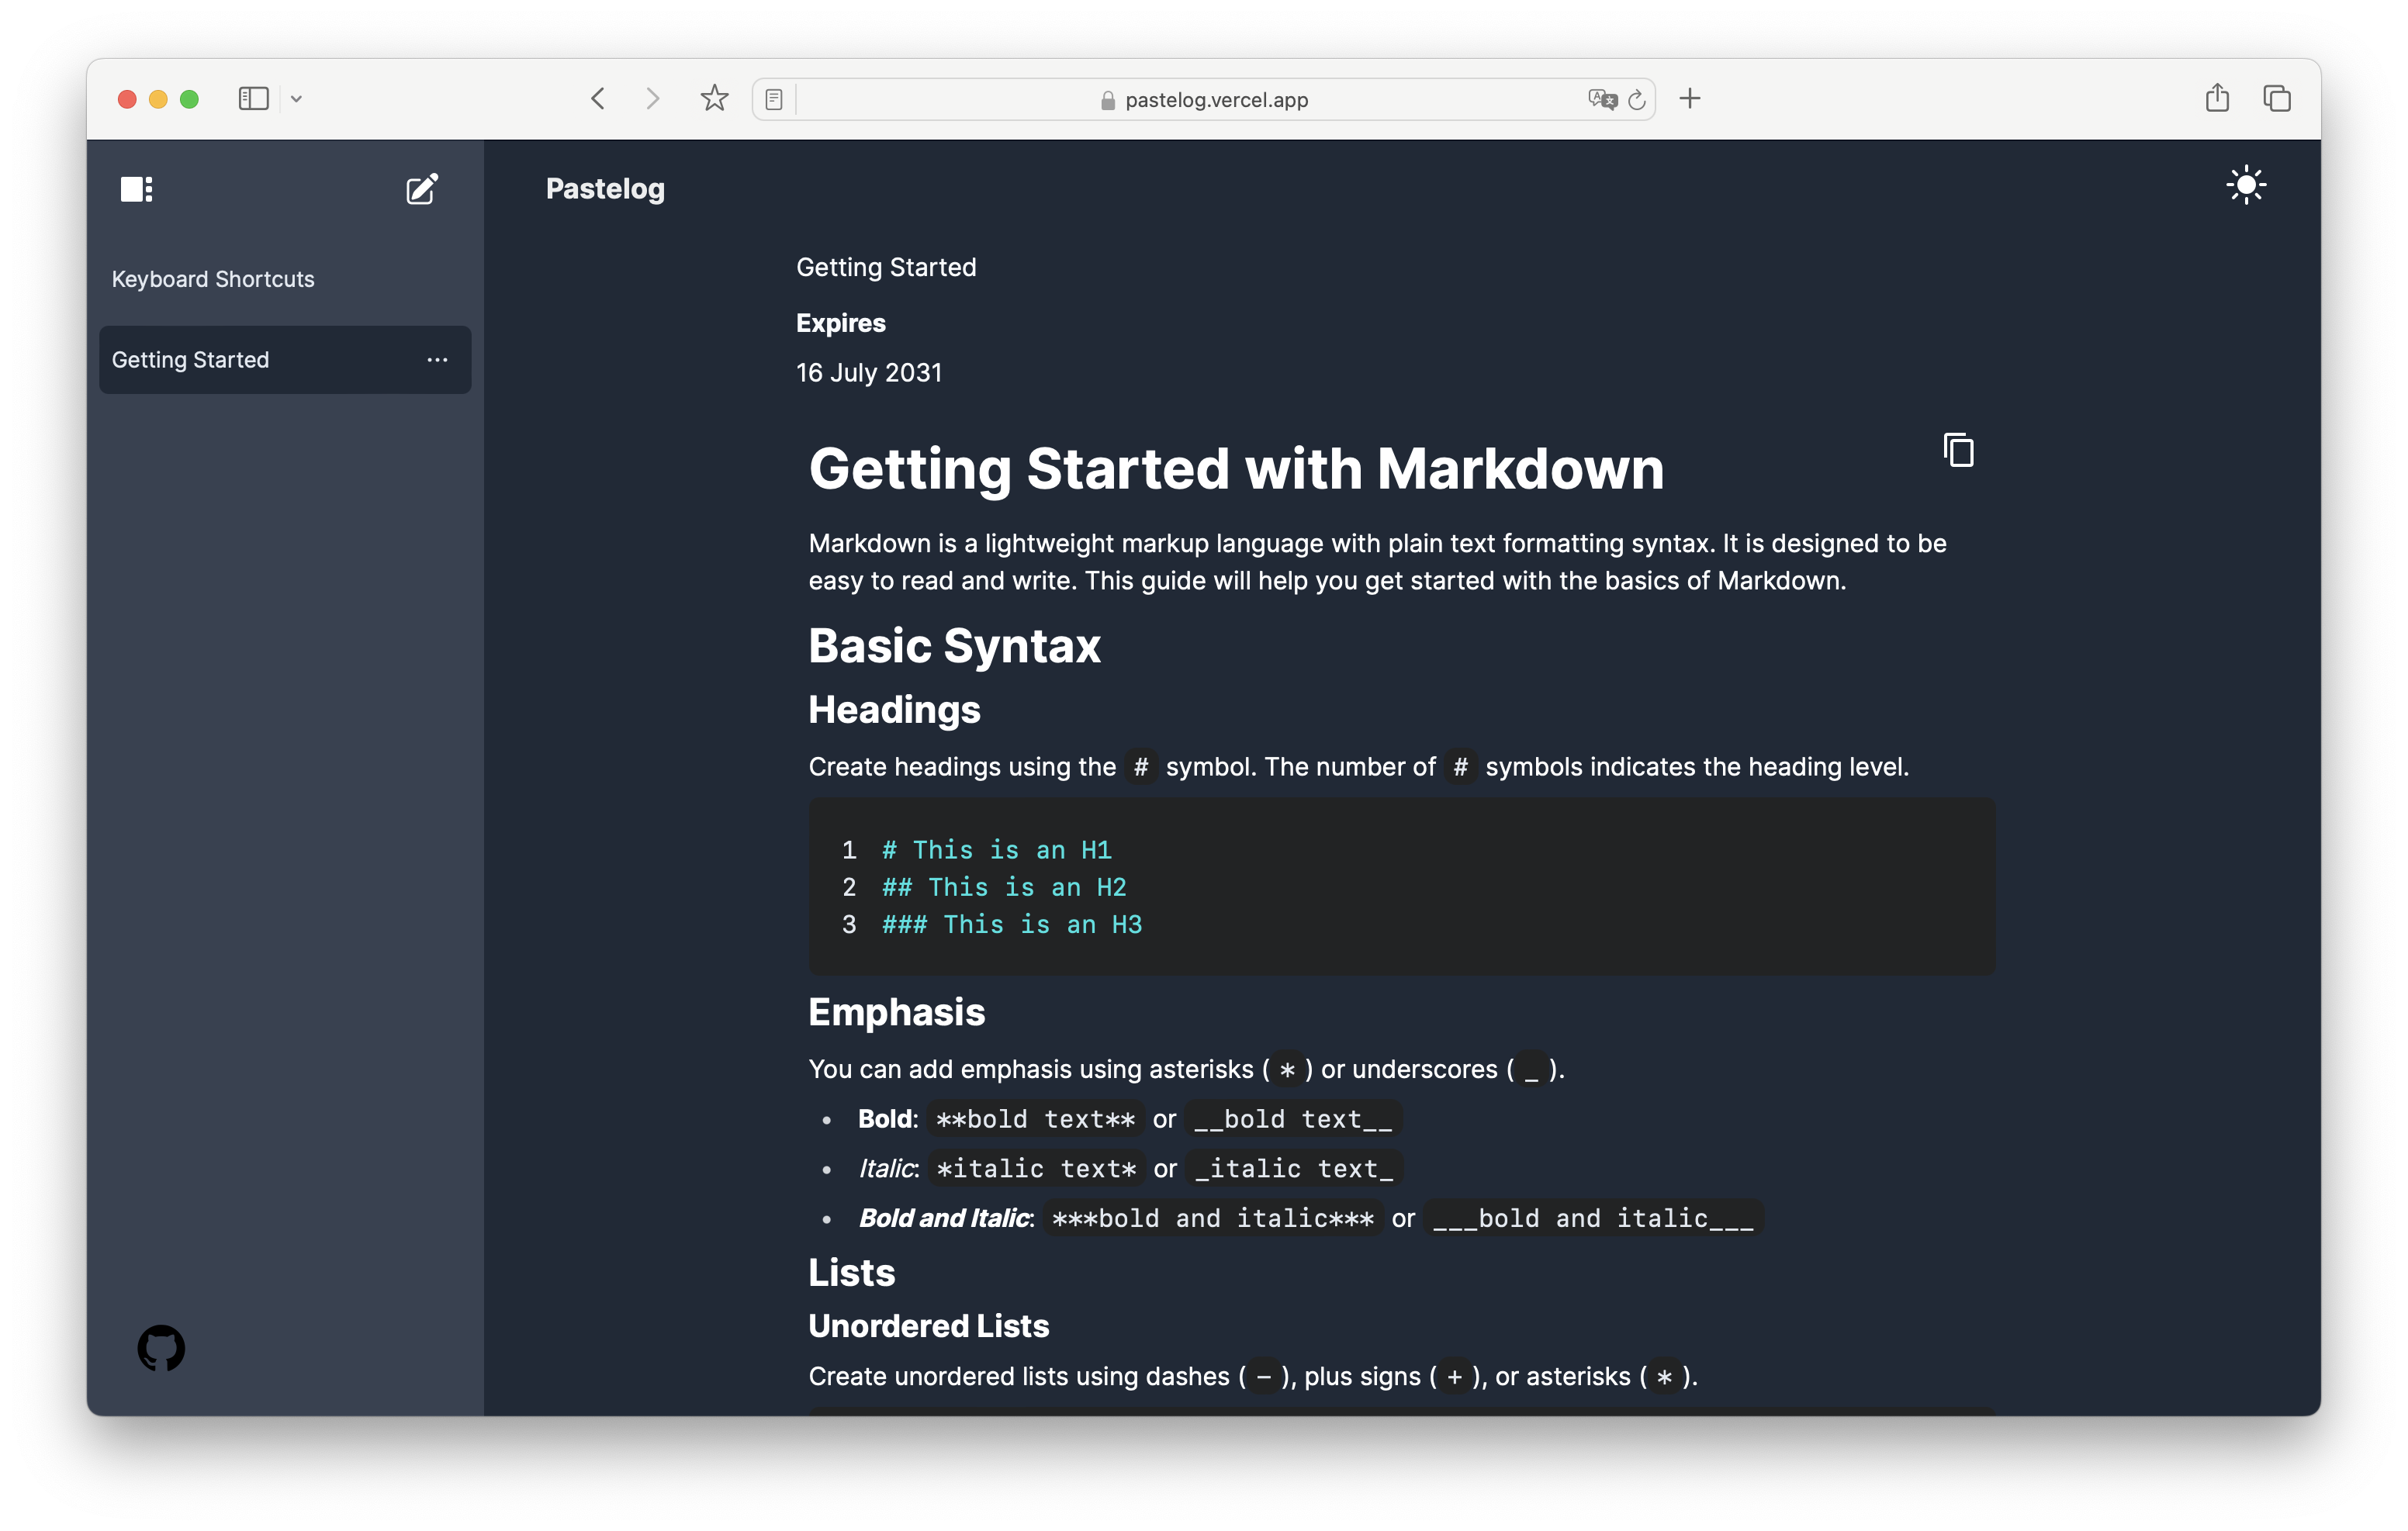Reload the current page
2408x1531 pixels.
tap(1637, 100)
